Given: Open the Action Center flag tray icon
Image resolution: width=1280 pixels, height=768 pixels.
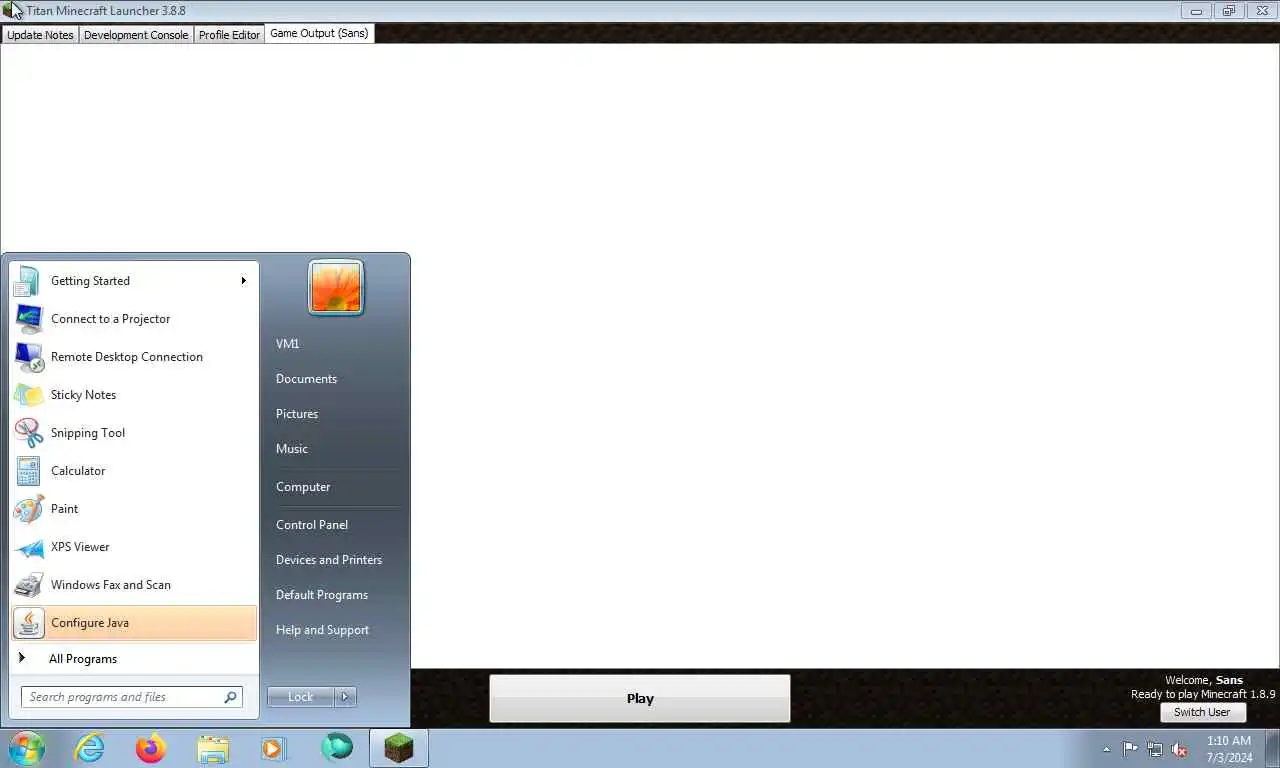Looking at the screenshot, I should (1130, 749).
